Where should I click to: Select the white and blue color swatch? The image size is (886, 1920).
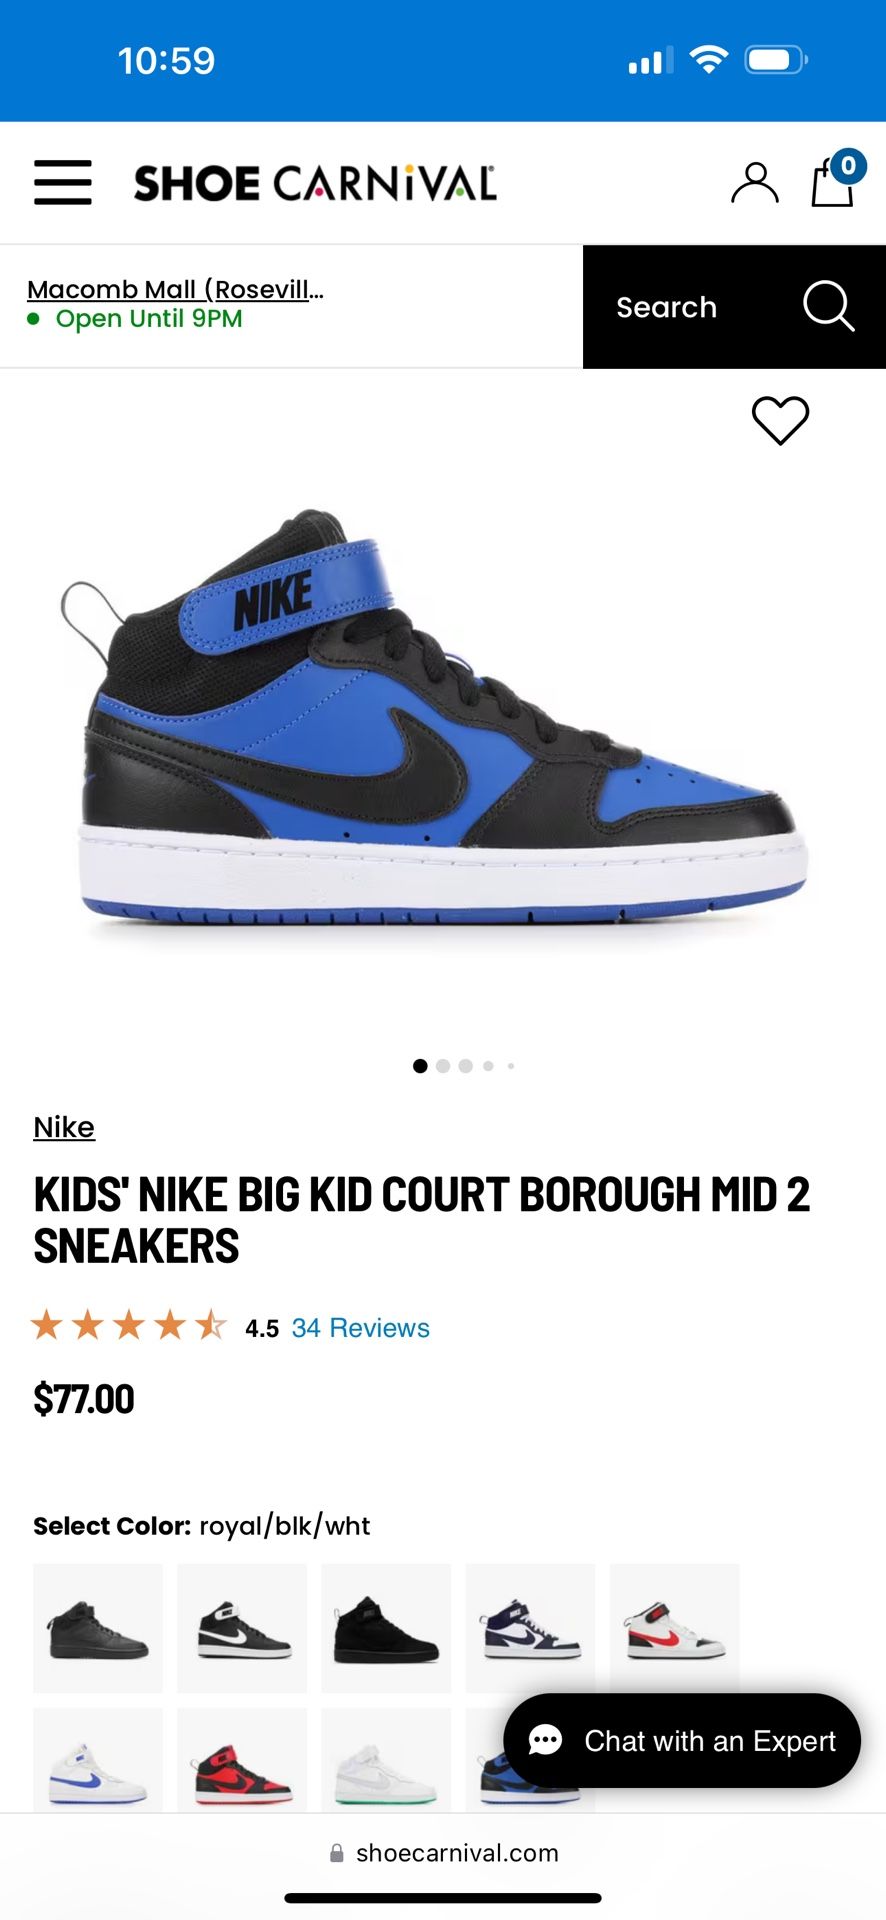[98, 1760]
